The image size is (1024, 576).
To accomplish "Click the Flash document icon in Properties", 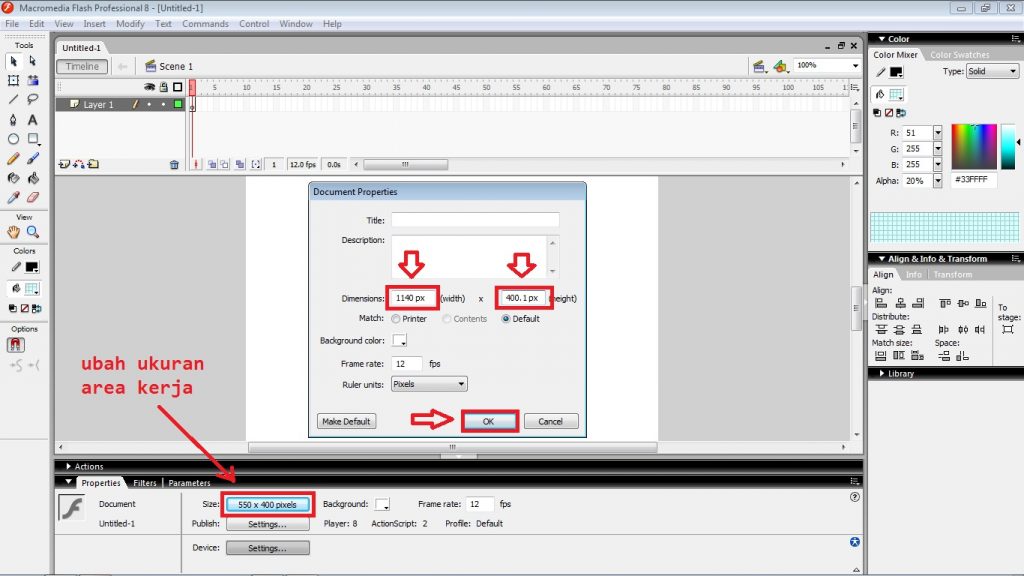I will [x=71, y=507].
